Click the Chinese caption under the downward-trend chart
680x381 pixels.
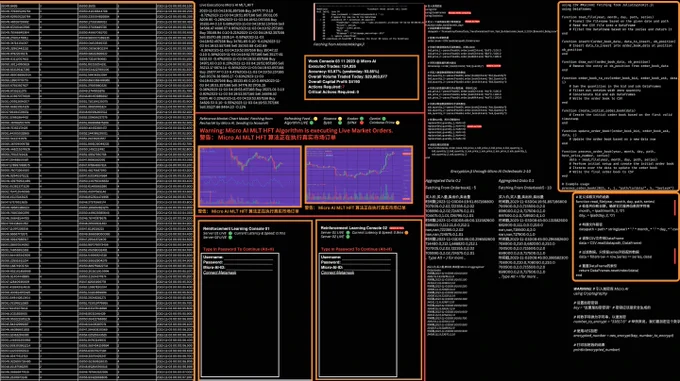248,211
